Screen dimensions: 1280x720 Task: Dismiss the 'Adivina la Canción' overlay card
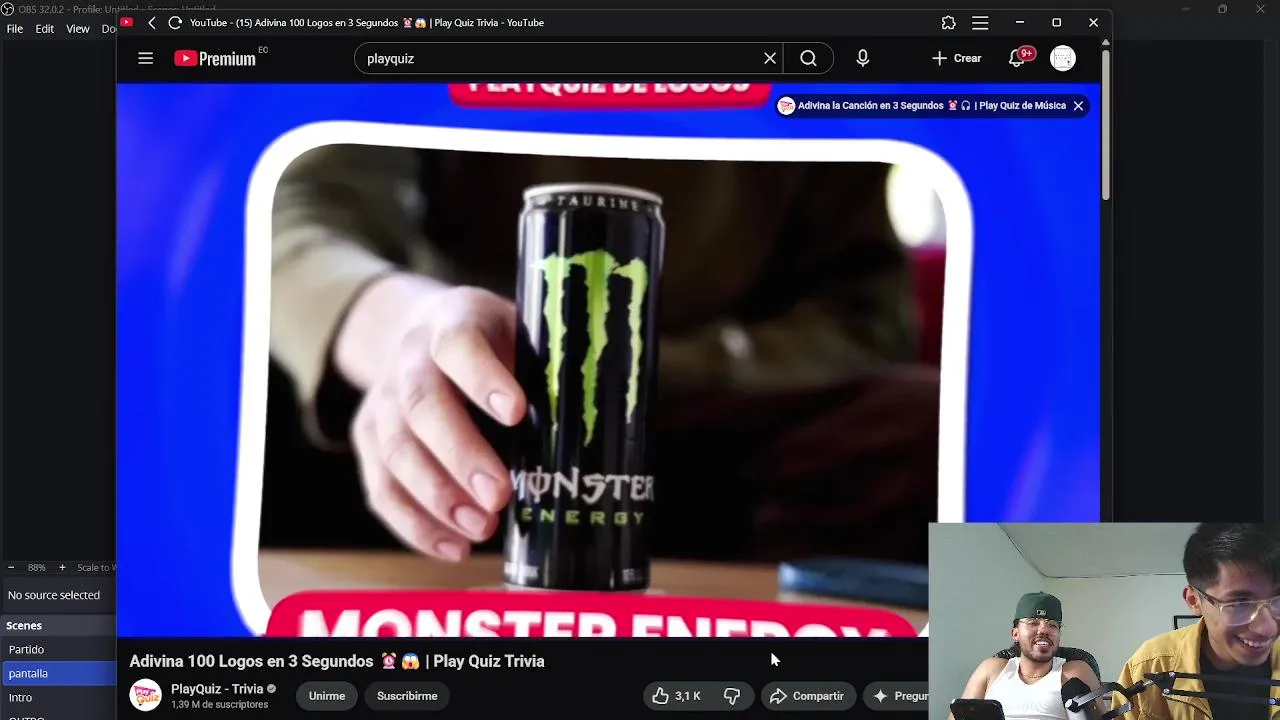click(1078, 106)
